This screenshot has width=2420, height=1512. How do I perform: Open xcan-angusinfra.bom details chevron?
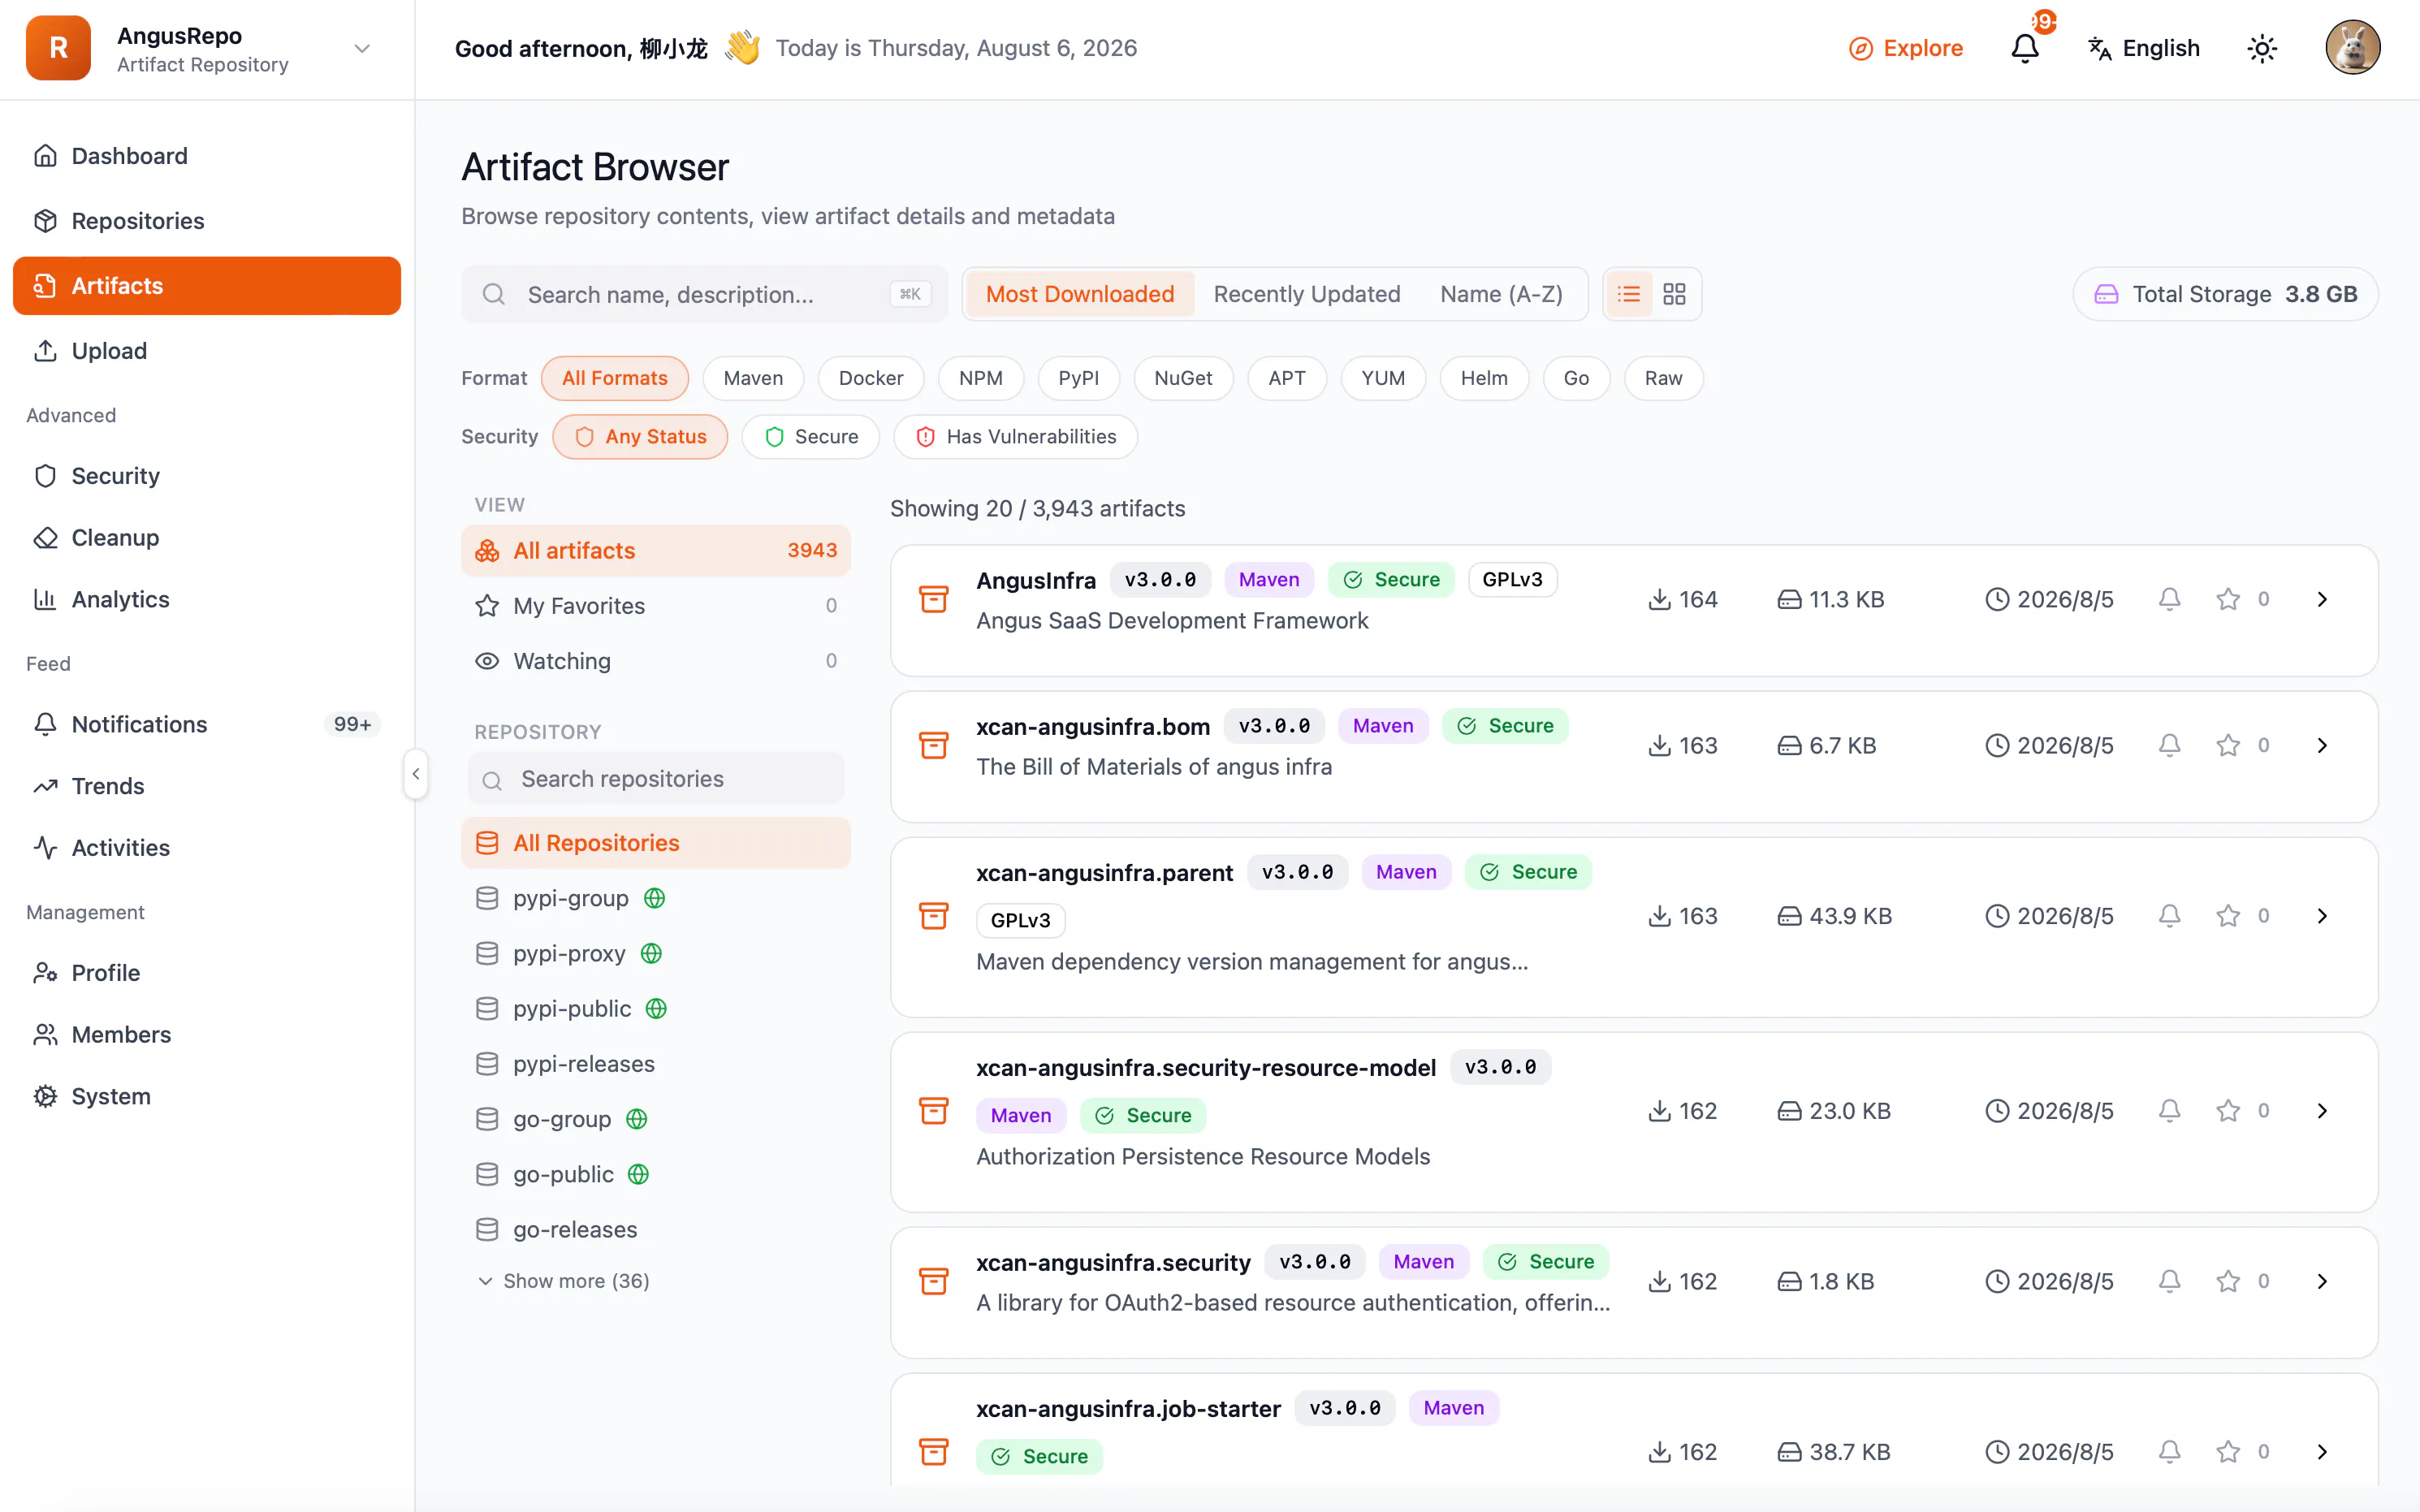(2322, 745)
